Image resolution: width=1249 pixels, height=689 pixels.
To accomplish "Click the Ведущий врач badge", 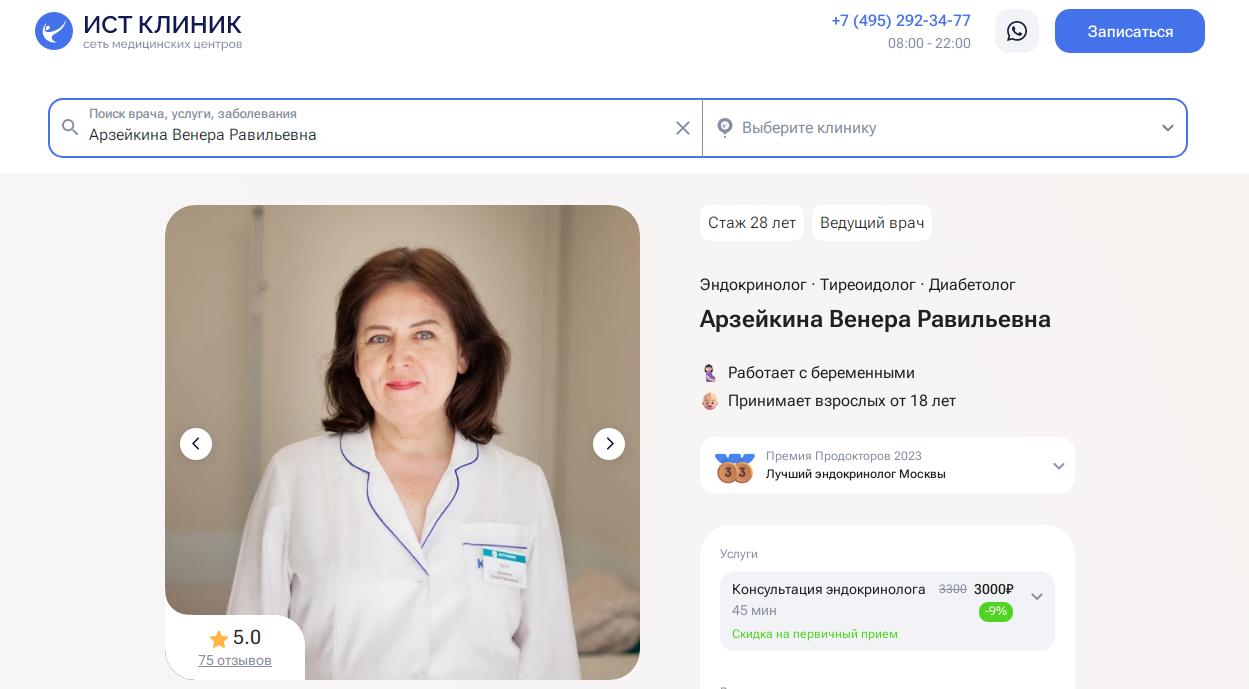I will click(872, 223).
